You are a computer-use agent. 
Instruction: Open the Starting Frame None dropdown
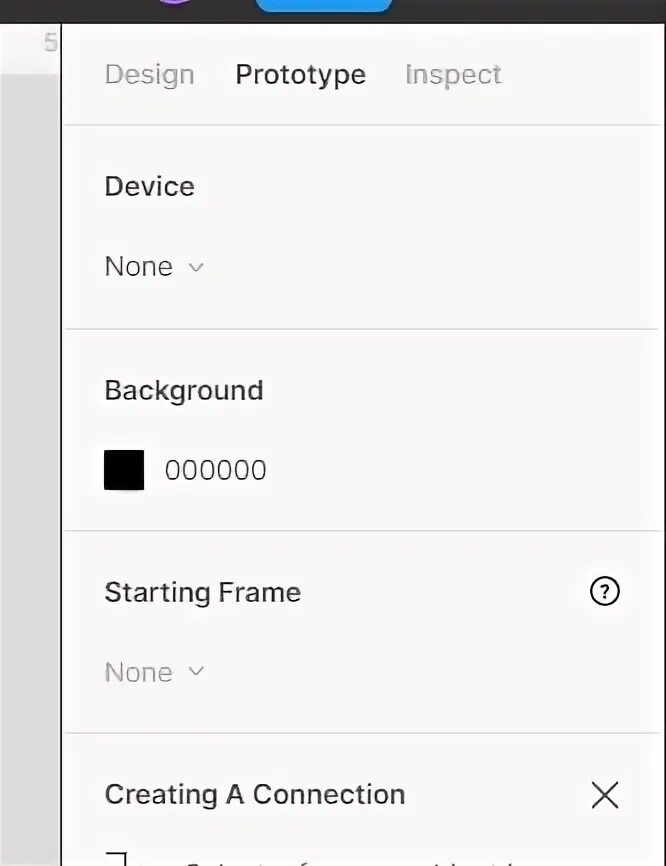click(x=154, y=672)
